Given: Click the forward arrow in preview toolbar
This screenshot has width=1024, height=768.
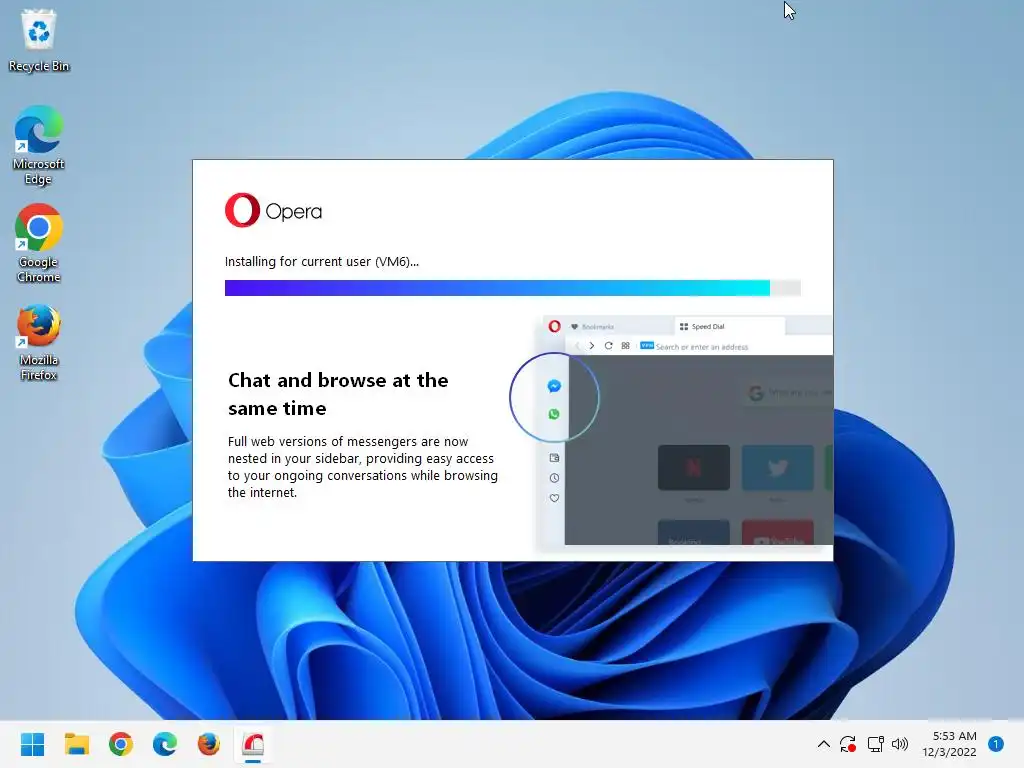Looking at the screenshot, I should [x=592, y=345].
